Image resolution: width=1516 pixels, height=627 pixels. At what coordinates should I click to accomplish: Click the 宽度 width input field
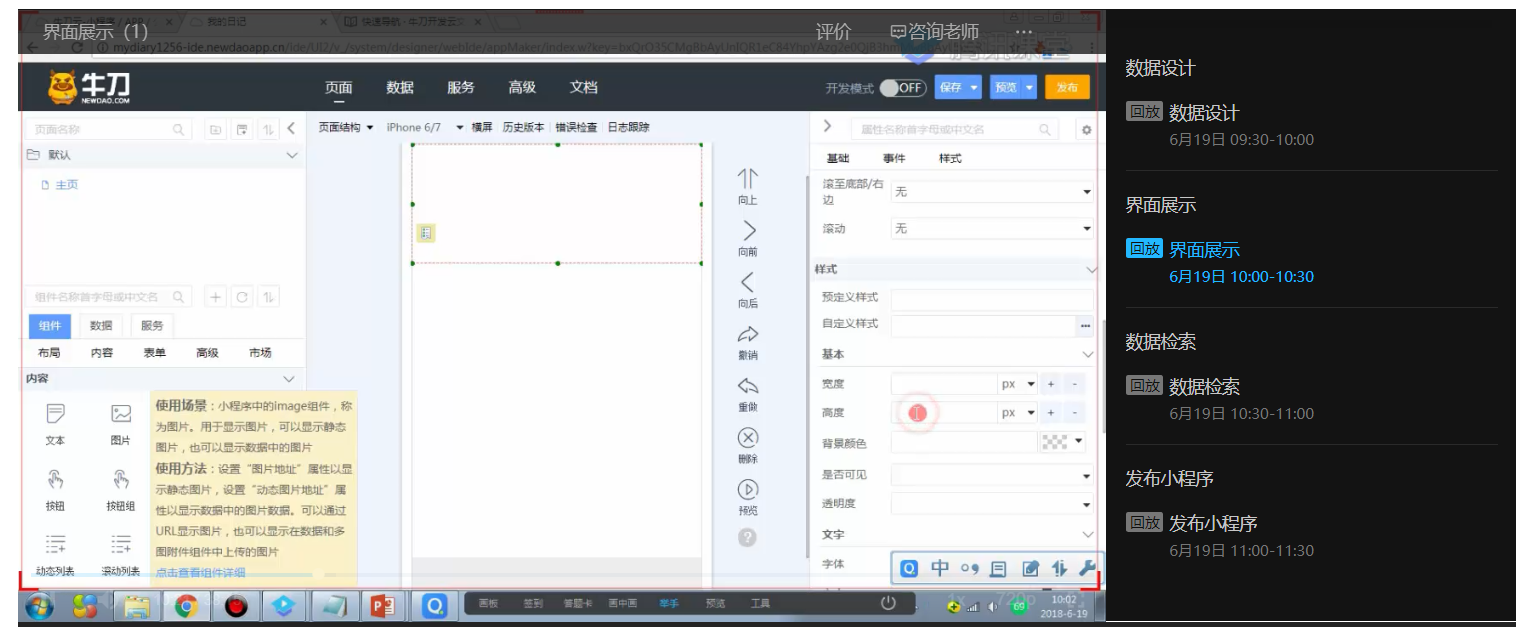(x=942, y=384)
